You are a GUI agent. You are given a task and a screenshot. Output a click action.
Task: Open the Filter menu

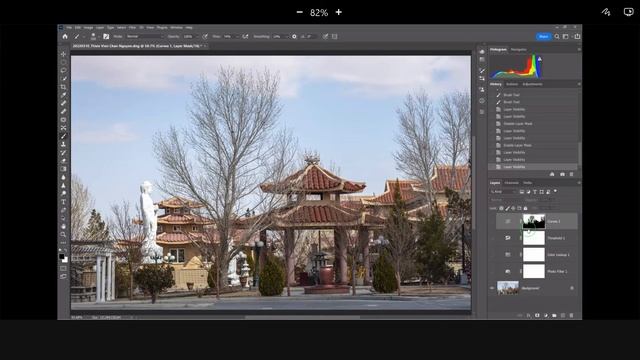[132, 28]
